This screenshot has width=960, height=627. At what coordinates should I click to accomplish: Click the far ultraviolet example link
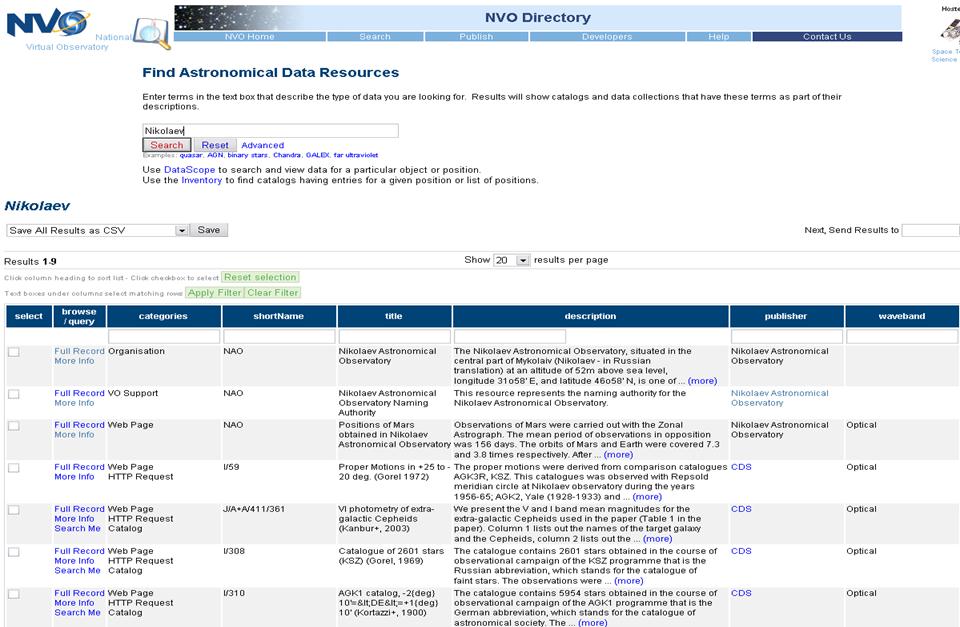tap(356, 155)
